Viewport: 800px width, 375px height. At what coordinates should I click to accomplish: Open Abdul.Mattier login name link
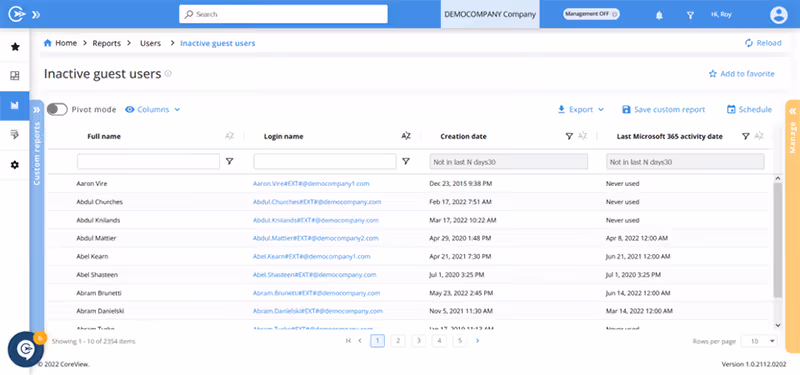(x=315, y=238)
